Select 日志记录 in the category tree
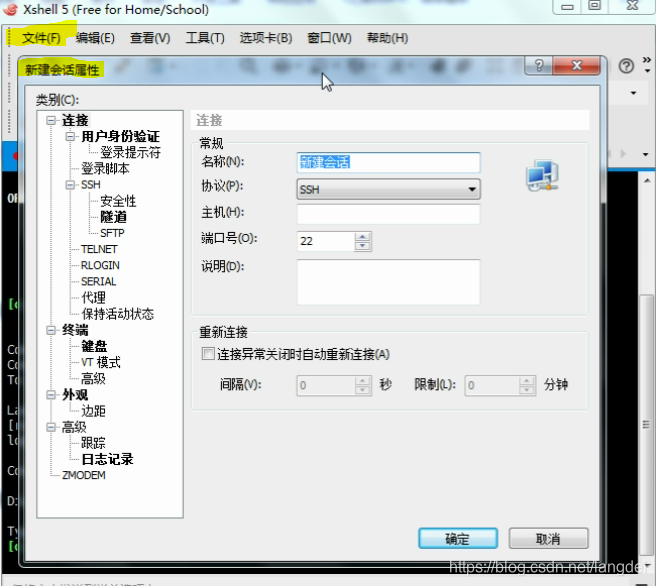Viewport: 656px width, 586px height. click(107, 459)
